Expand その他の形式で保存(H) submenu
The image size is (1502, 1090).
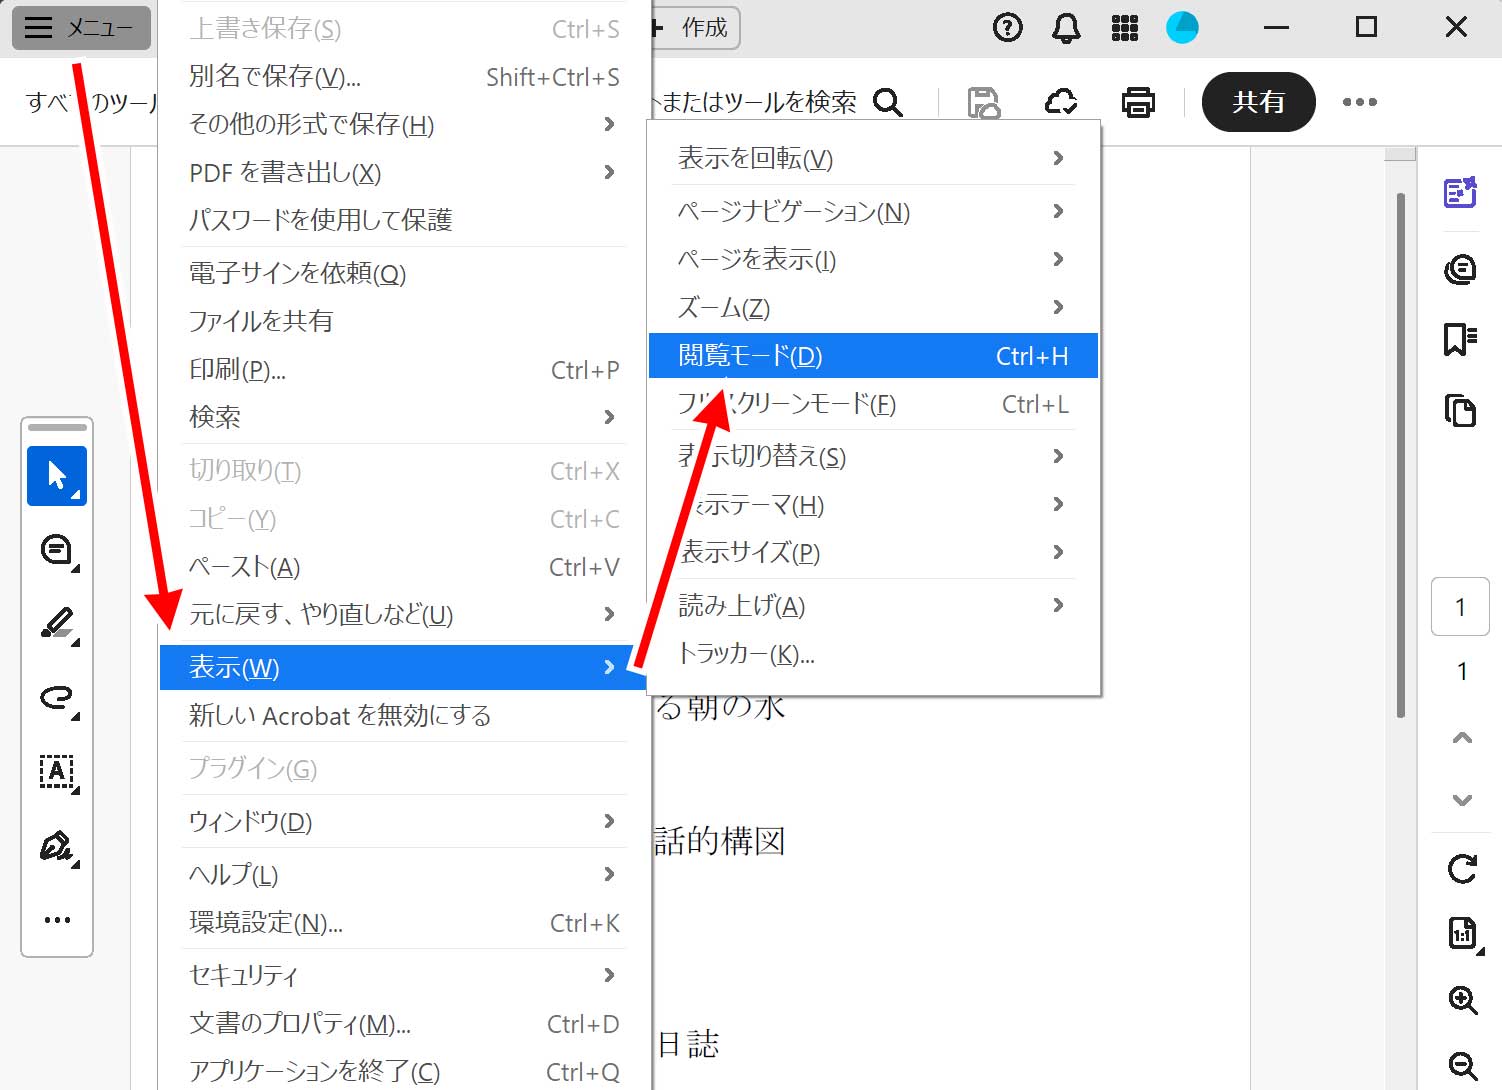point(405,124)
